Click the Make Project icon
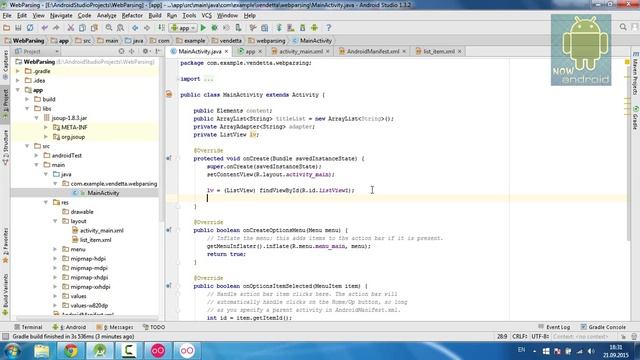 click(x=162, y=28)
